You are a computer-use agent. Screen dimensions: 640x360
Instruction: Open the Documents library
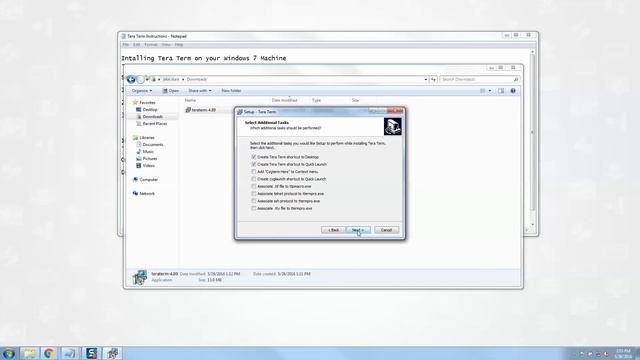coord(150,144)
